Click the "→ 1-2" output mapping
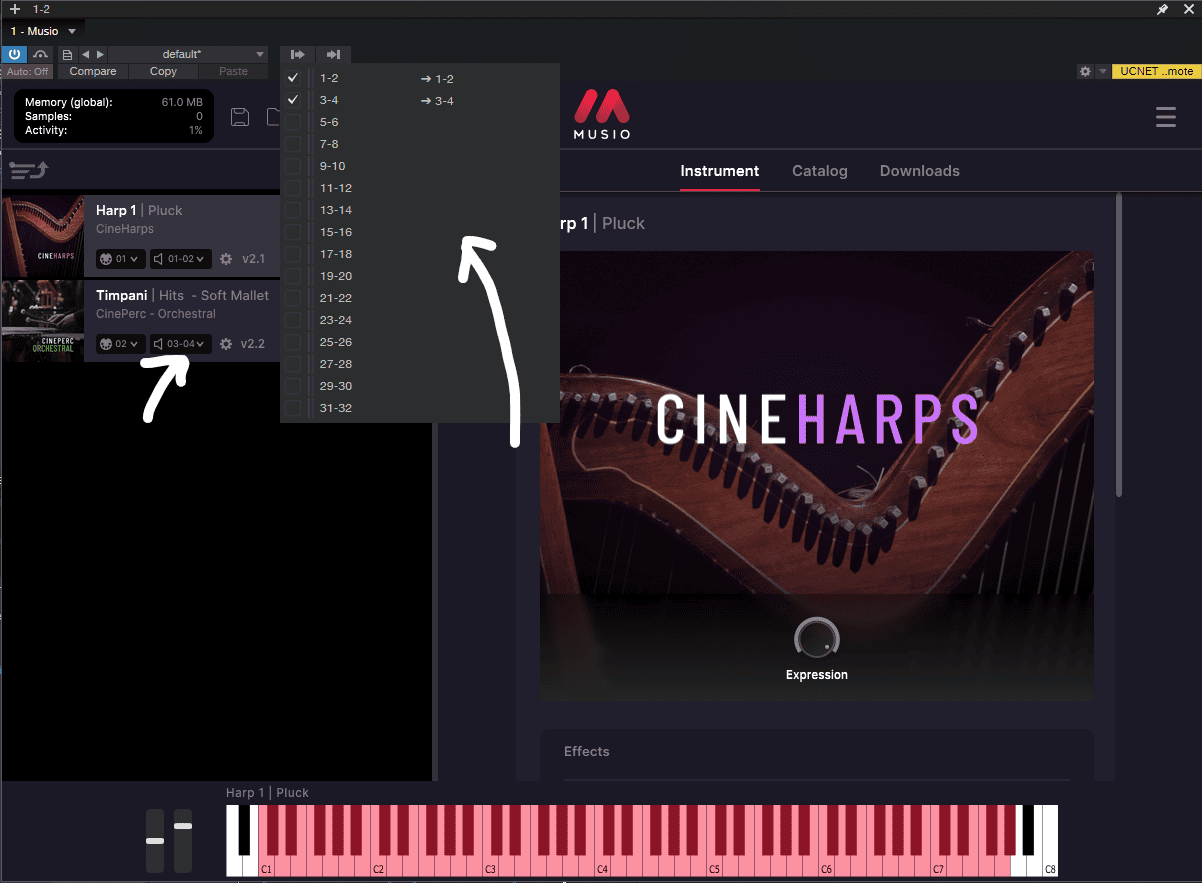The width and height of the screenshot is (1202, 883). (438, 78)
